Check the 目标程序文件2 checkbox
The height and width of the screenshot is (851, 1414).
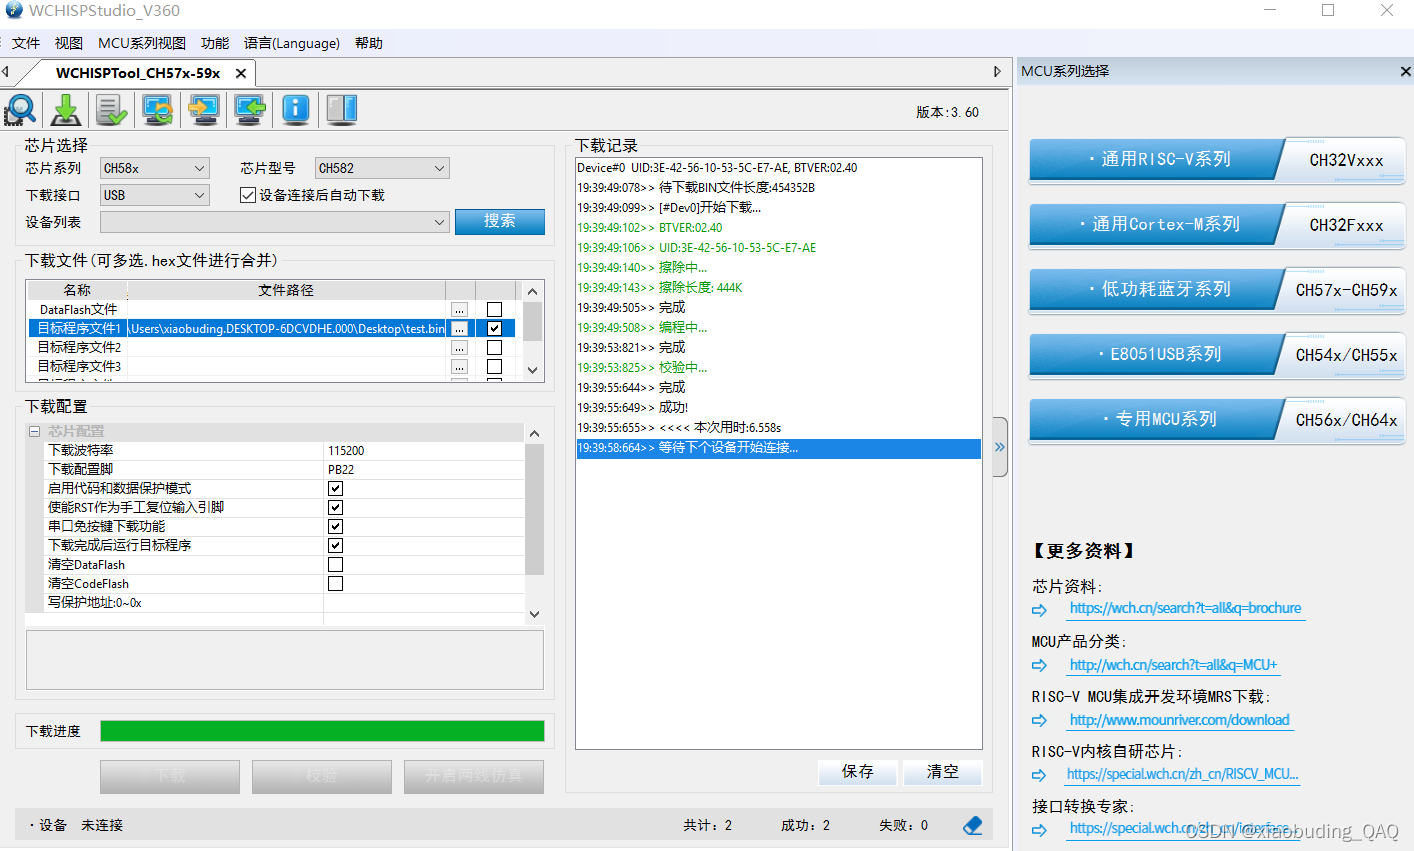tap(494, 347)
